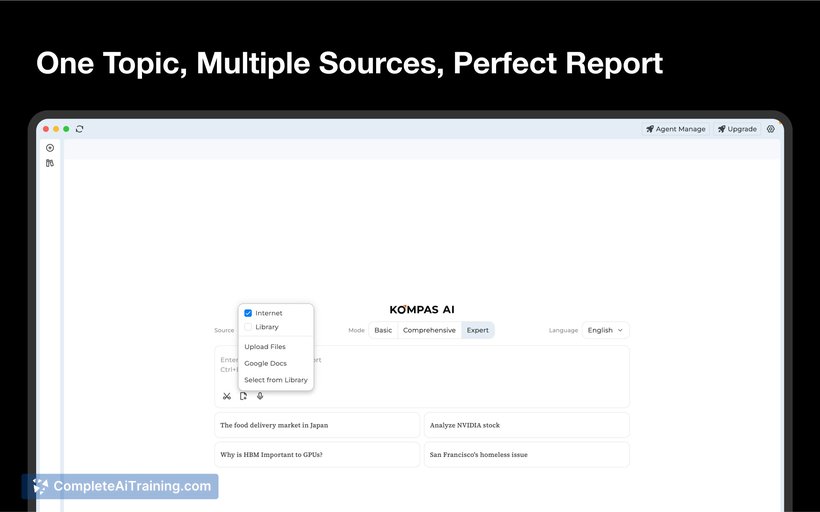The width and height of the screenshot is (820, 512).
Task: Pick 'Analyze NVIDIA stock' suggestion
Action: pyautogui.click(x=527, y=425)
